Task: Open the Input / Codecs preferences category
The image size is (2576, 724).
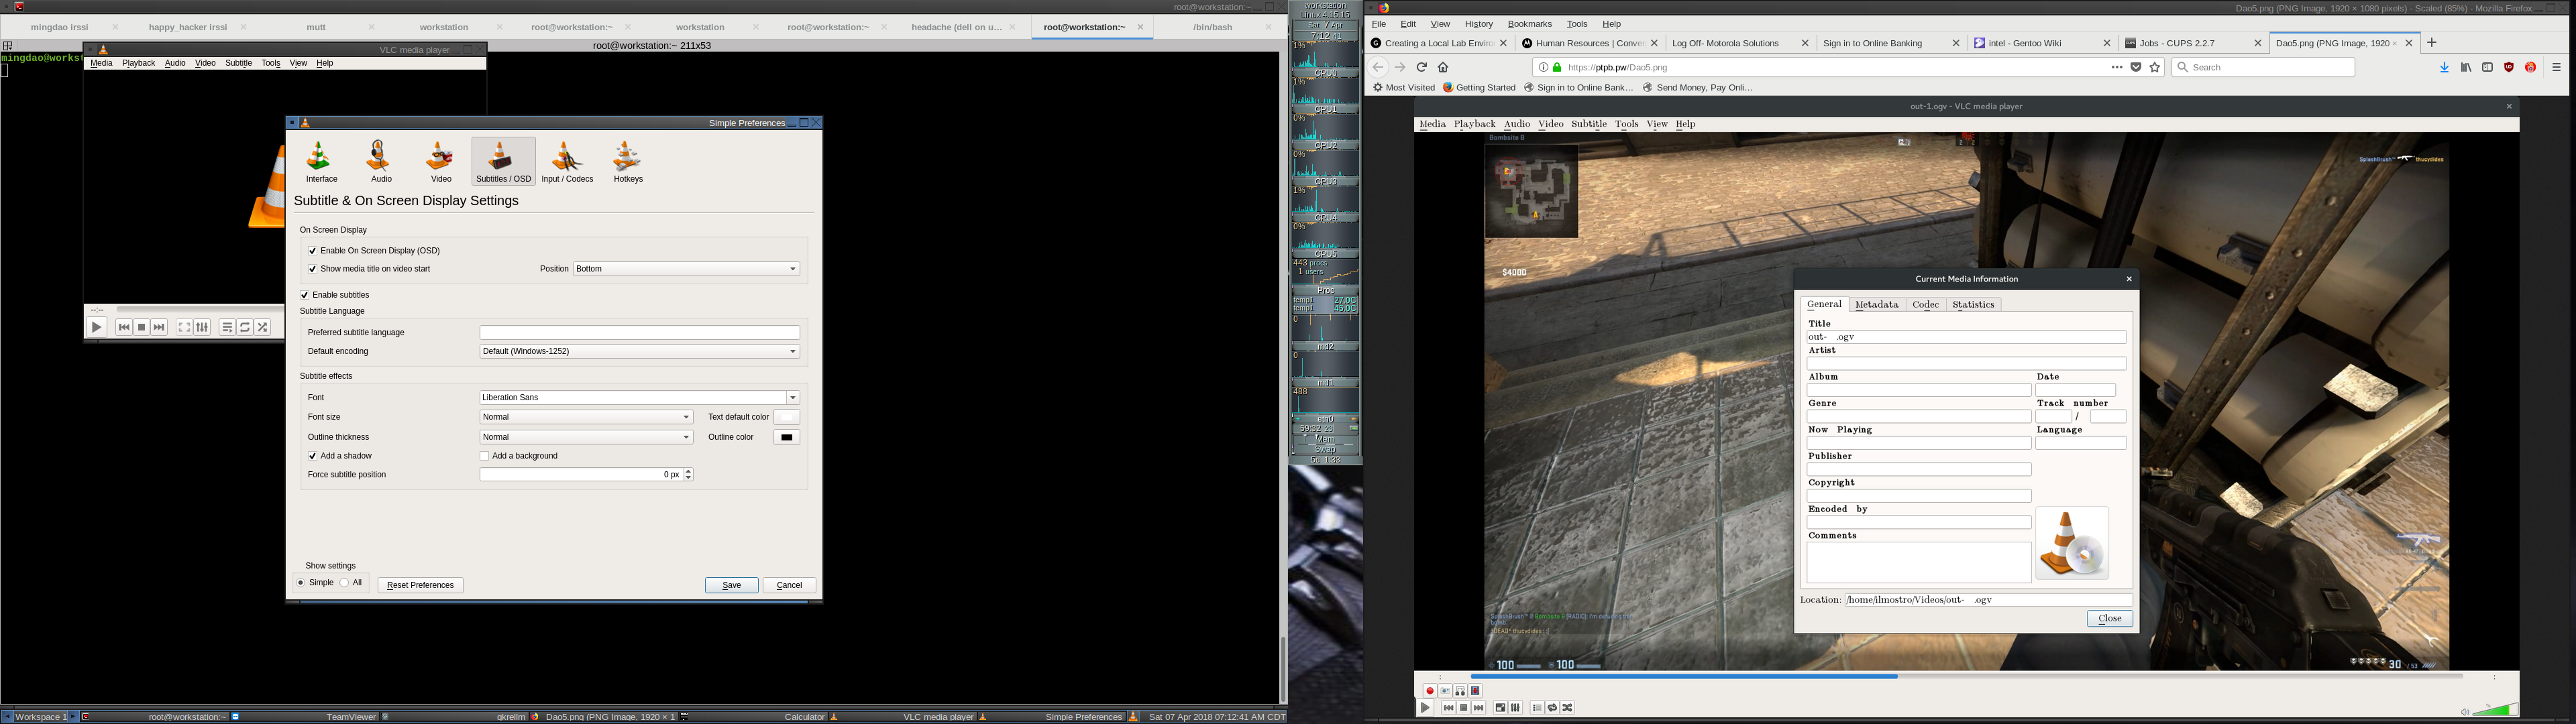Action: 567,161
